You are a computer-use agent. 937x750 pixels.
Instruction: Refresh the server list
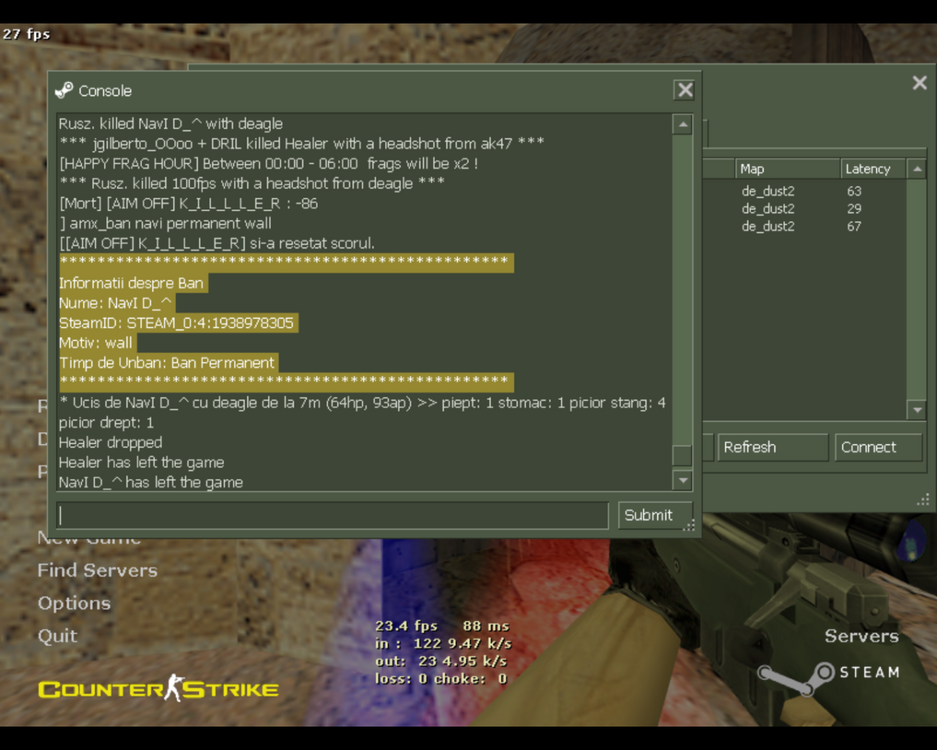point(772,447)
